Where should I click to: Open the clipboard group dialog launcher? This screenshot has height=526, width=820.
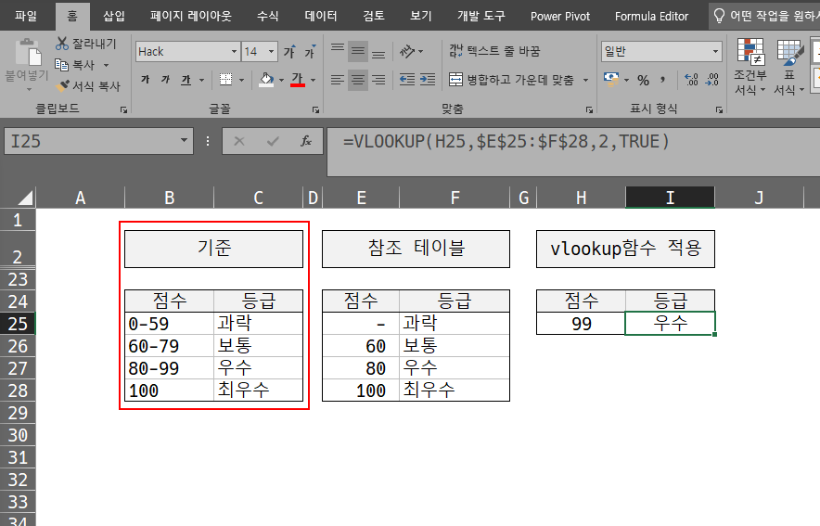click(x=123, y=110)
